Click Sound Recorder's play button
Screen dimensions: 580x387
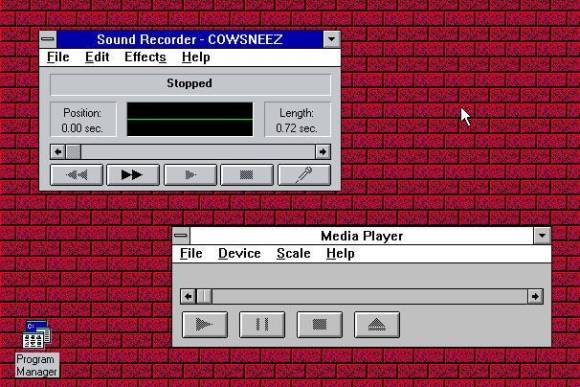pos(190,175)
